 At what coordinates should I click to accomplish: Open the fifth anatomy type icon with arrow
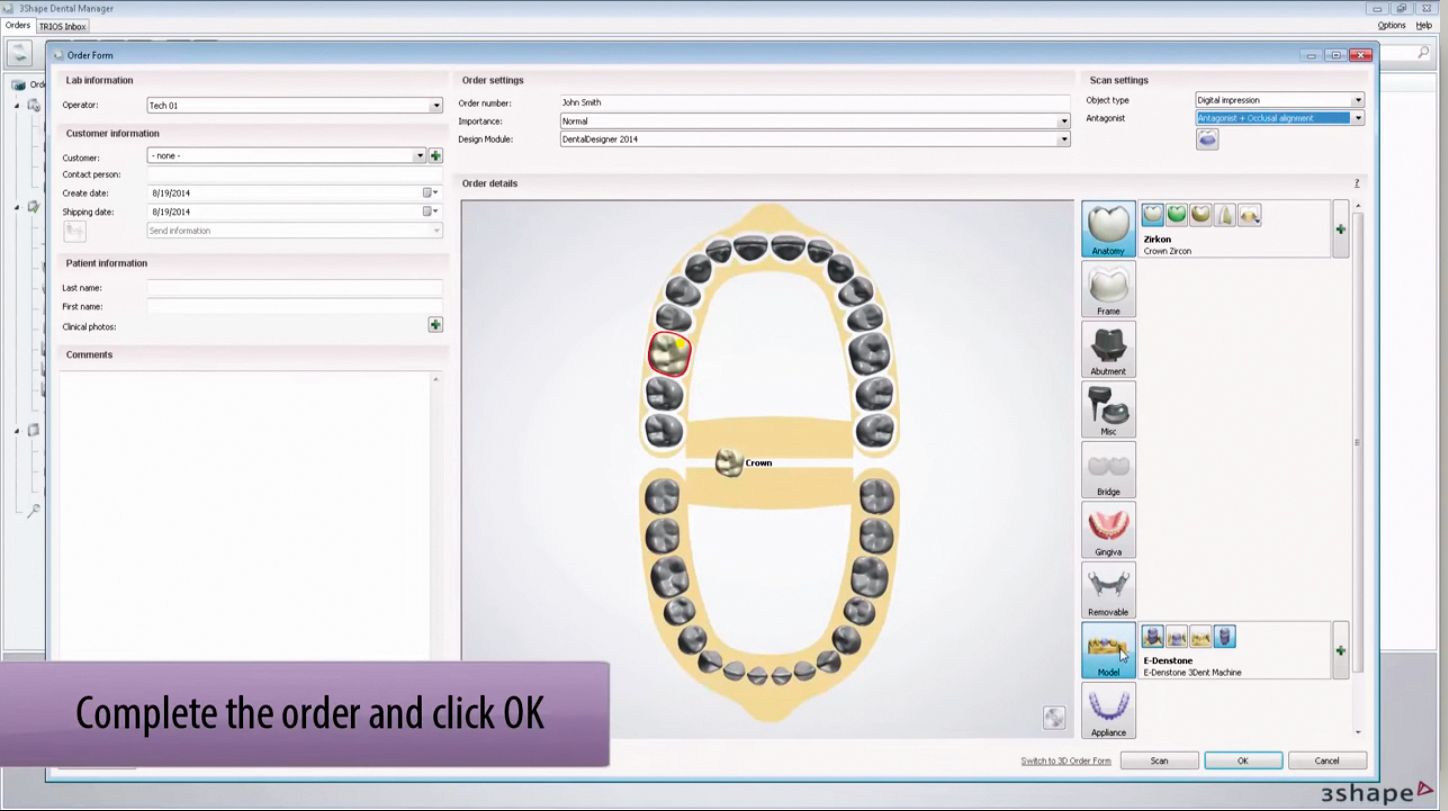click(x=1249, y=214)
